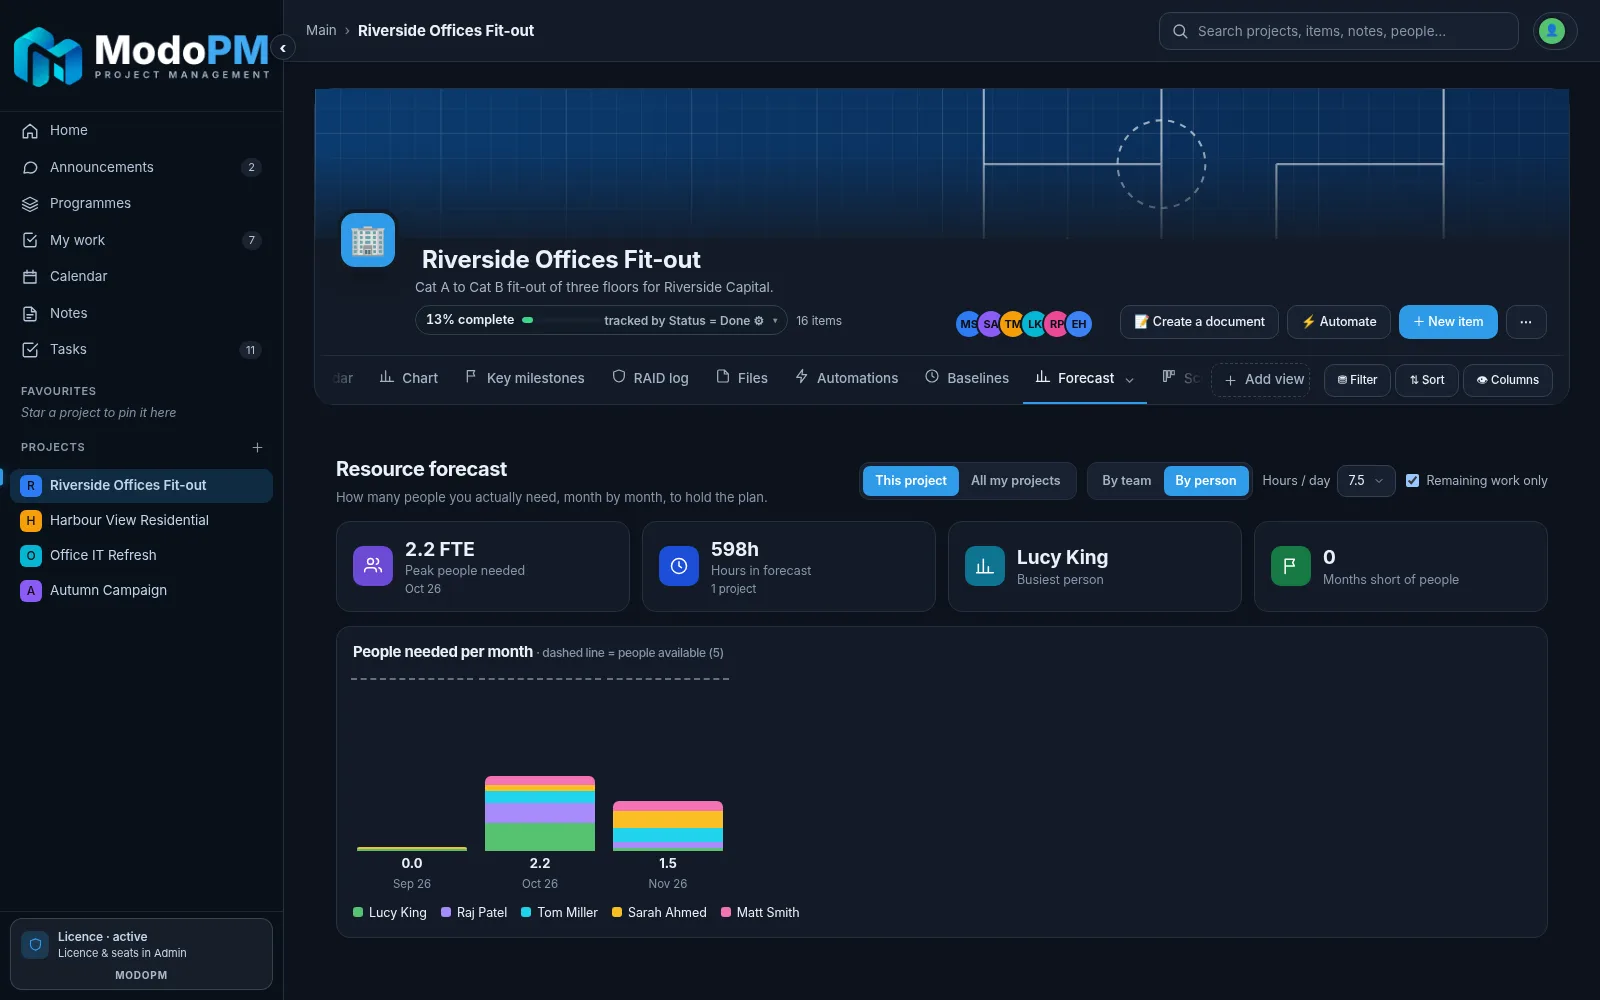Expand the Forecast tab chevron
This screenshot has width=1600, height=1000.
tap(1130, 380)
